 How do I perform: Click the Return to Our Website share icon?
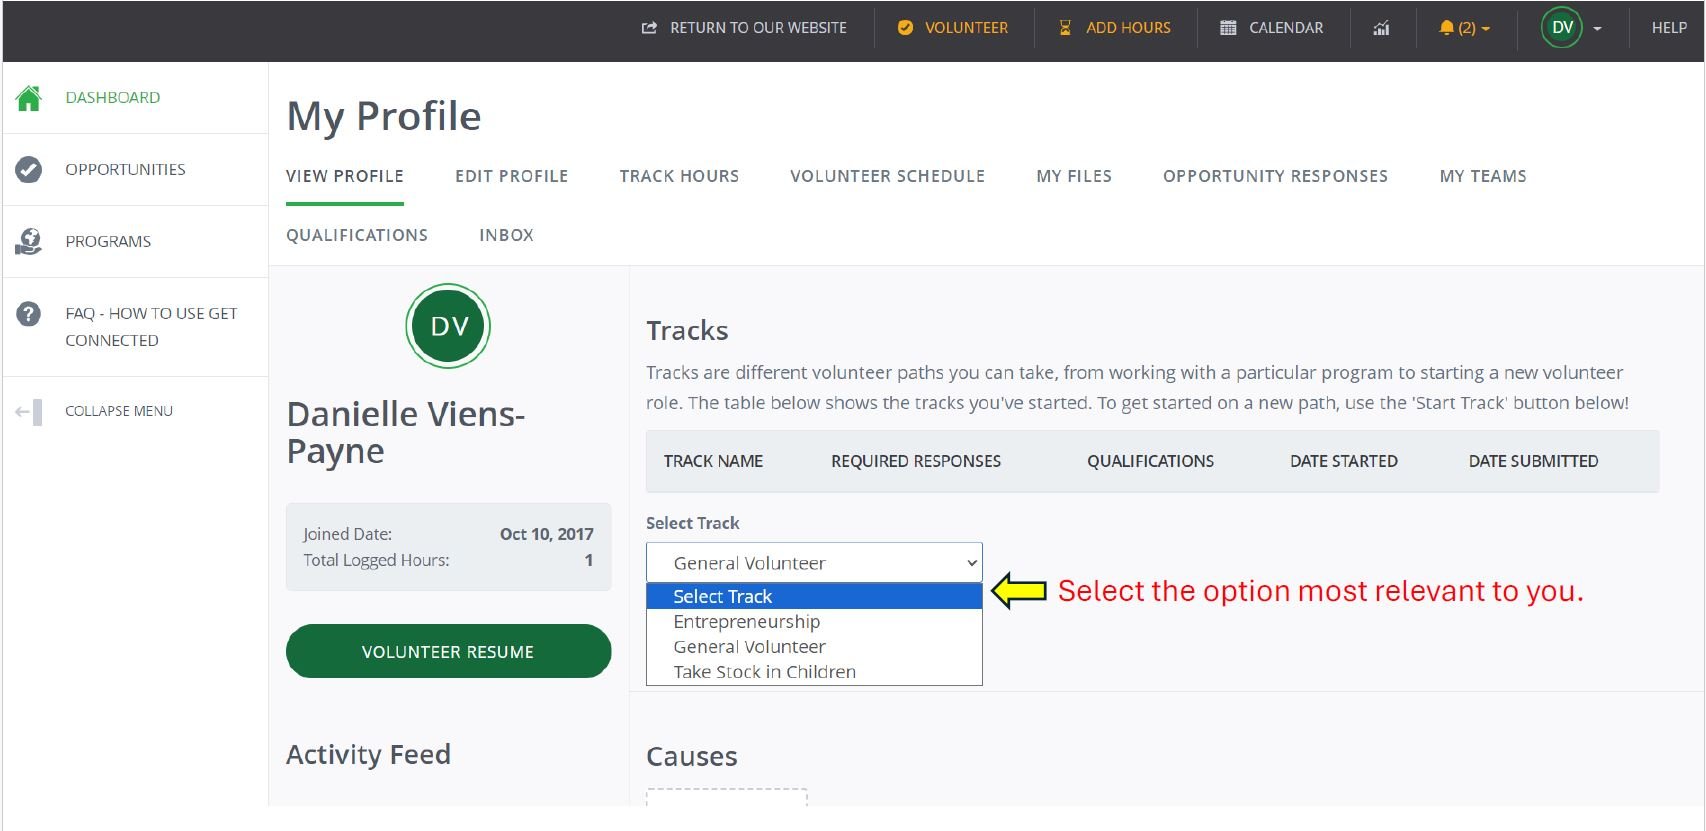click(x=649, y=28)
